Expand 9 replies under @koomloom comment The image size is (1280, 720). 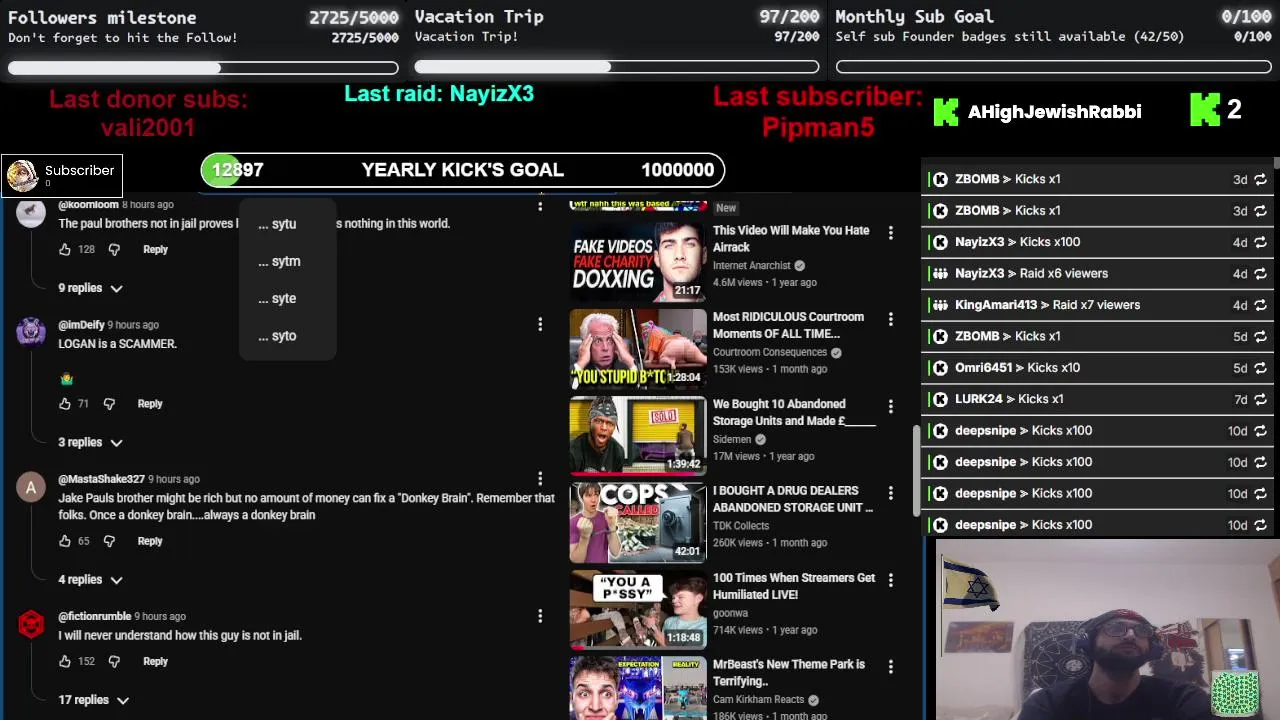pos(90,288)
